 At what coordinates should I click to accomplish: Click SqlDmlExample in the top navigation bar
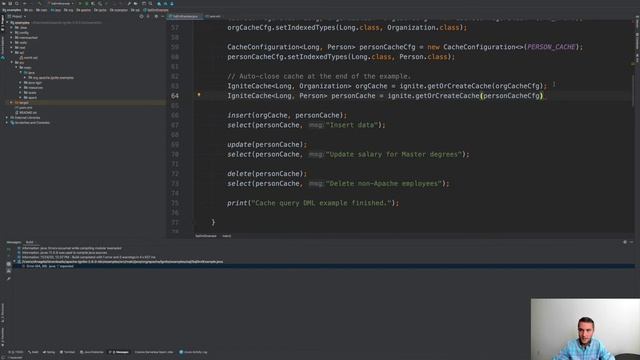tap(156, 10)
